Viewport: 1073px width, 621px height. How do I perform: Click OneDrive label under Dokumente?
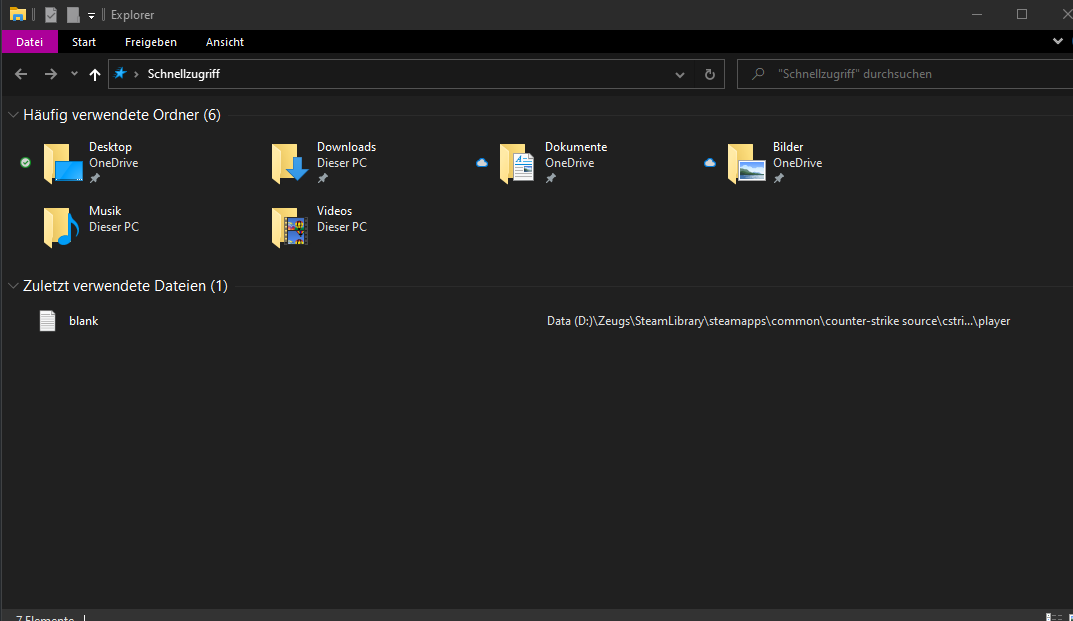569,163
